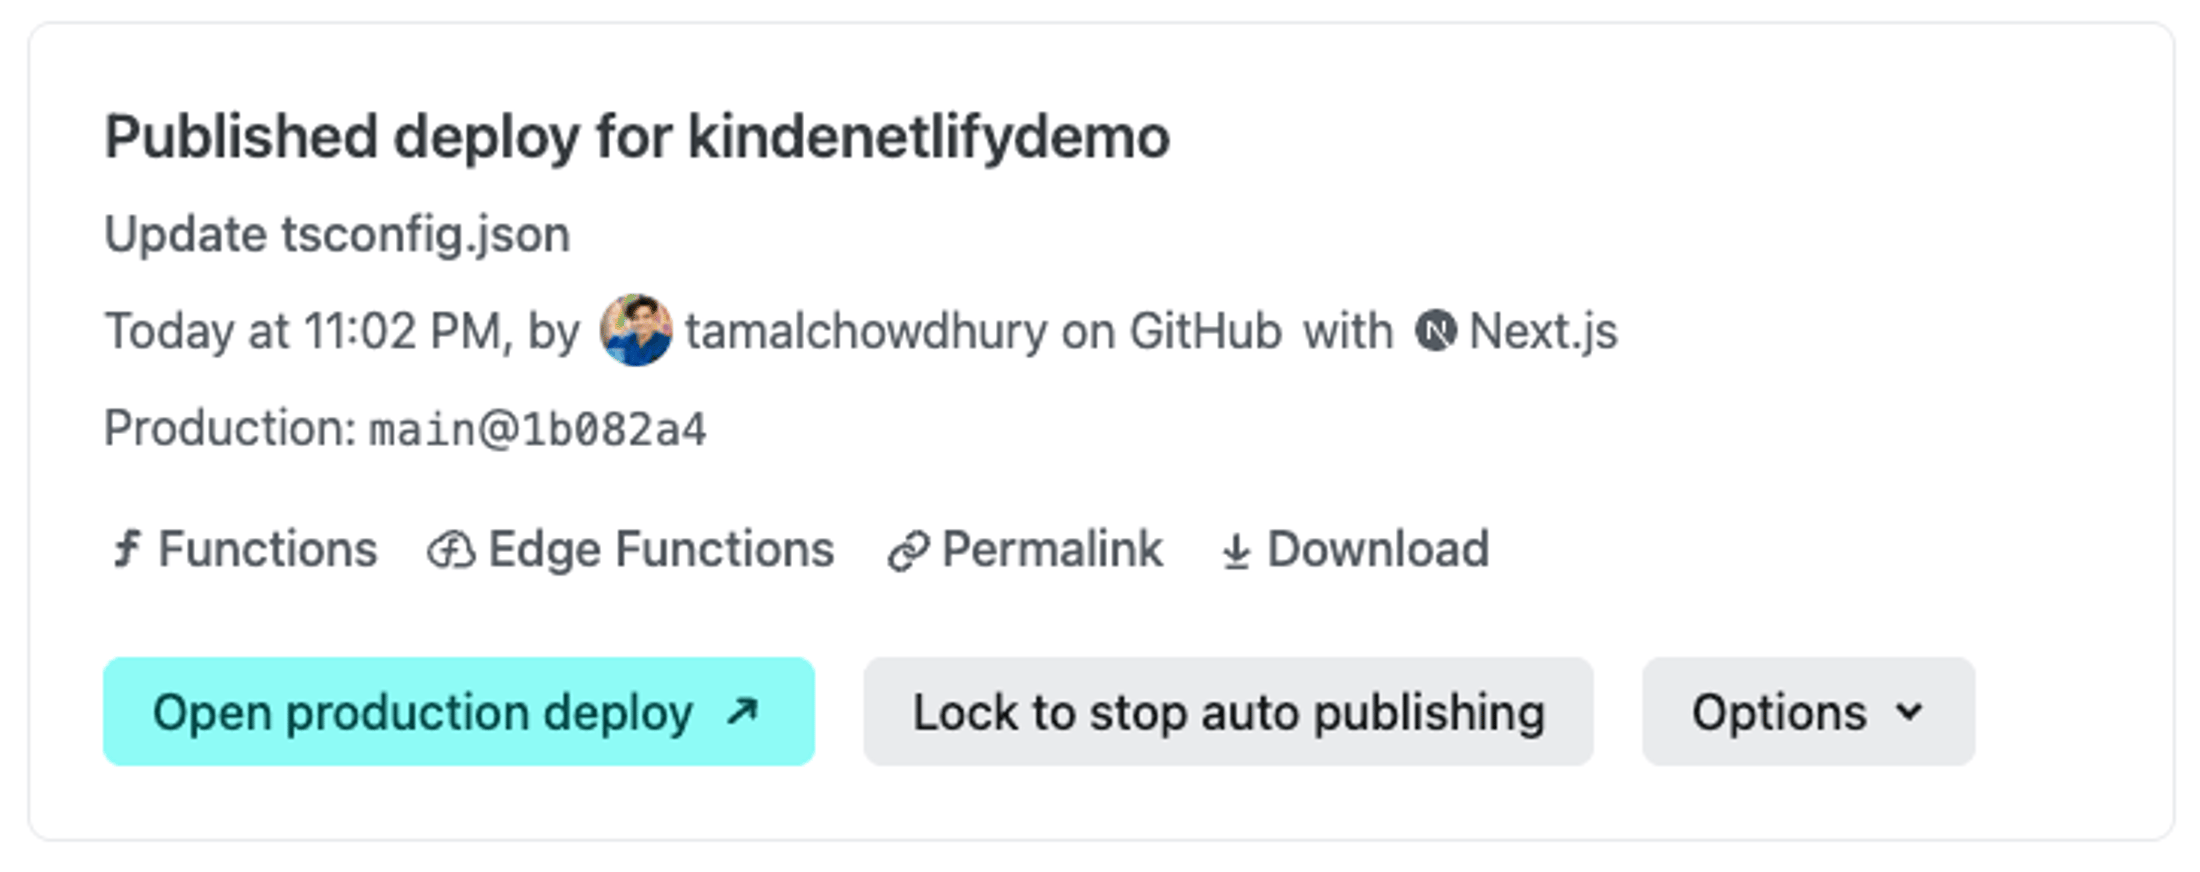Toggle off auto publishing for this deploy
Screen dimensions: 2200x872
pyautogui.click(x=1228, y=711)
